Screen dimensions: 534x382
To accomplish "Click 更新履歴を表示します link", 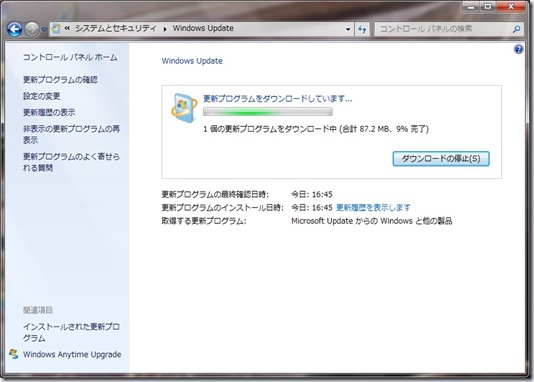I will [373, 207].
